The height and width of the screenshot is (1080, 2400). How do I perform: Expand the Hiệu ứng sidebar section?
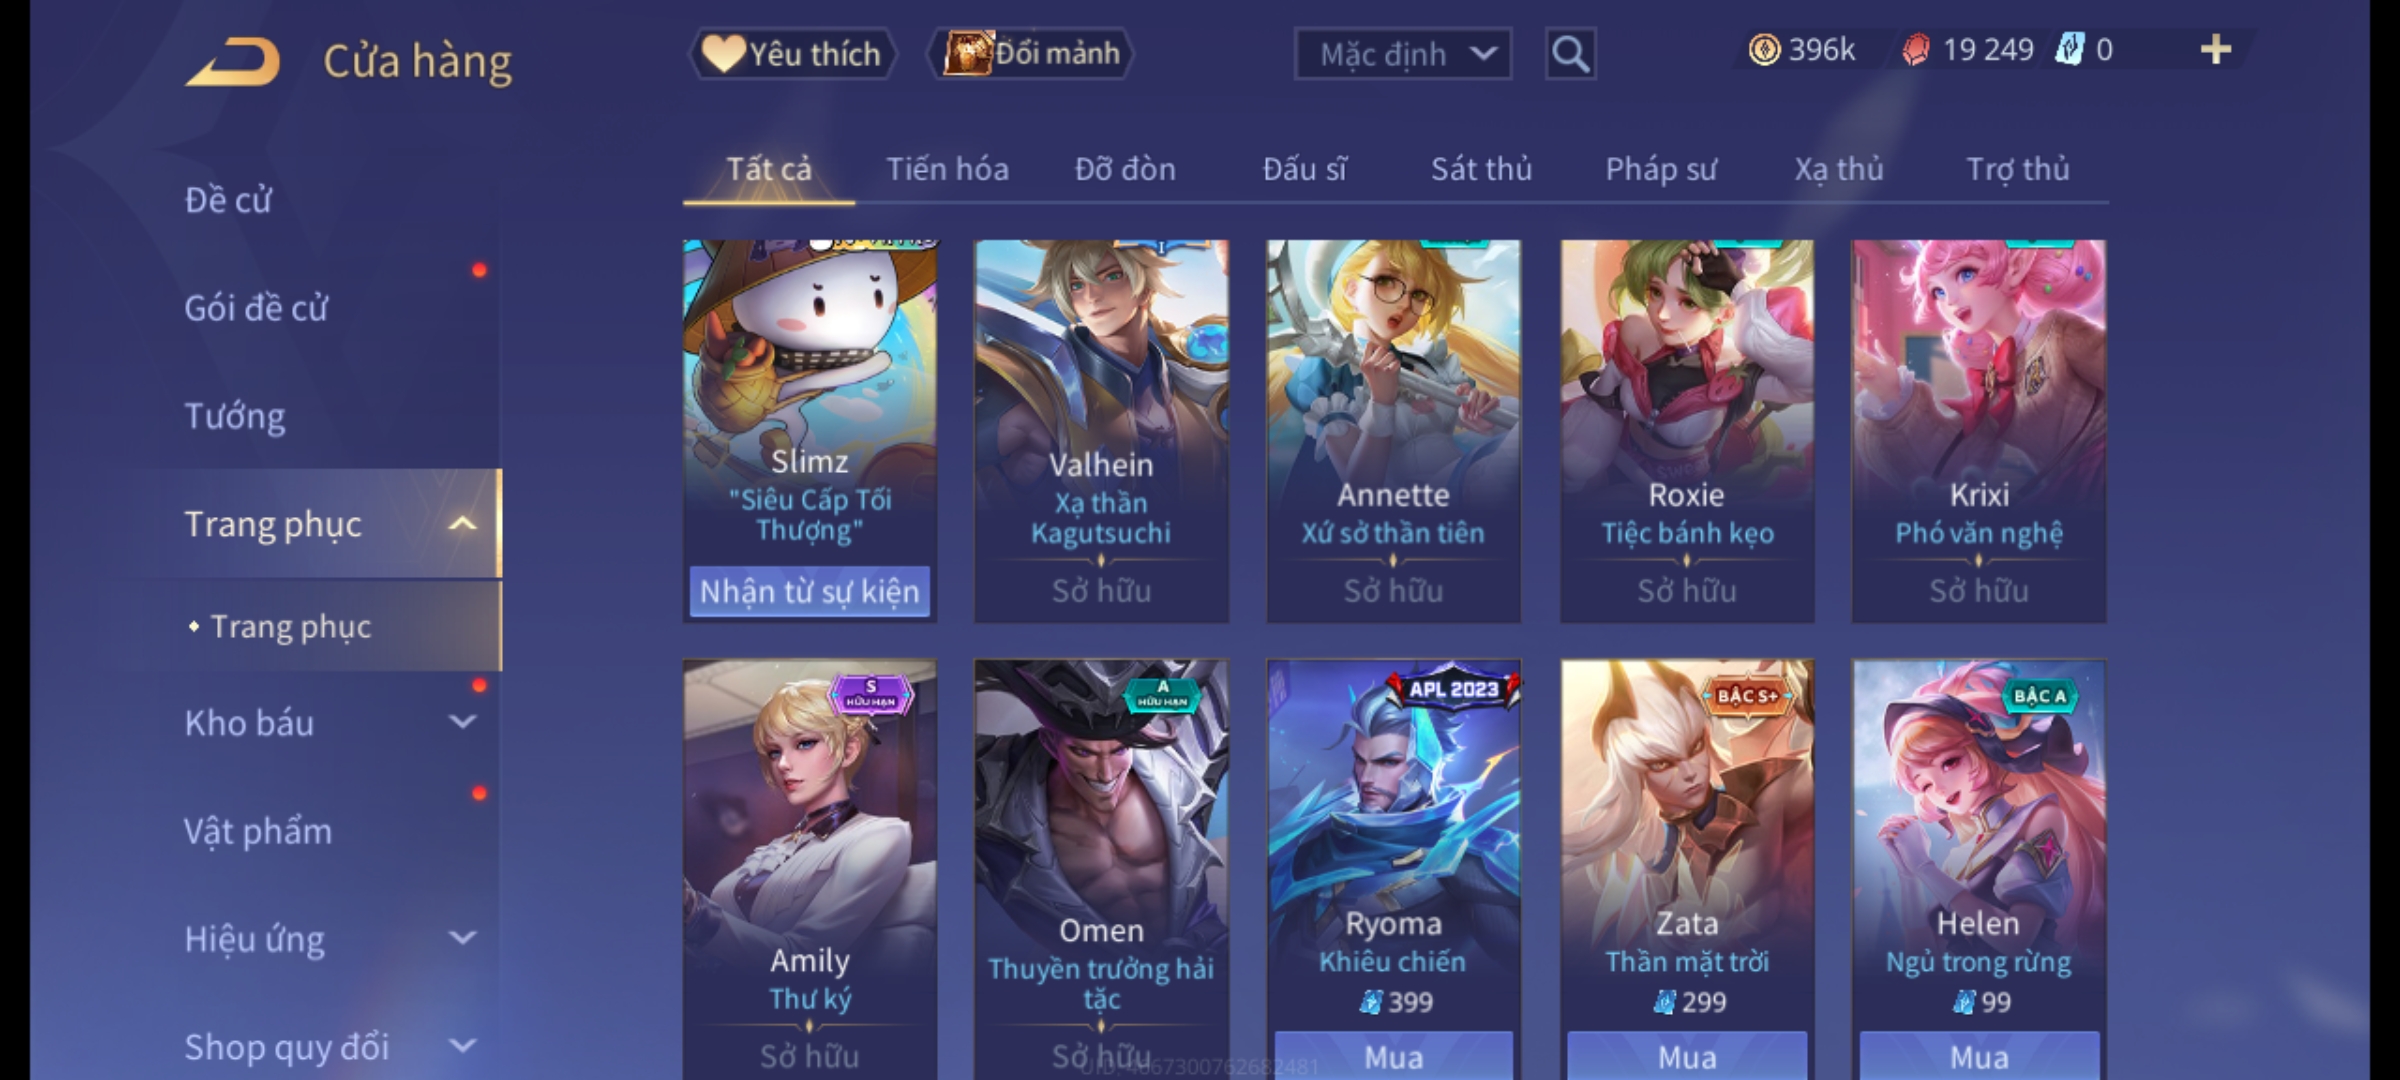pyautogui.click(x=462, y=938)
